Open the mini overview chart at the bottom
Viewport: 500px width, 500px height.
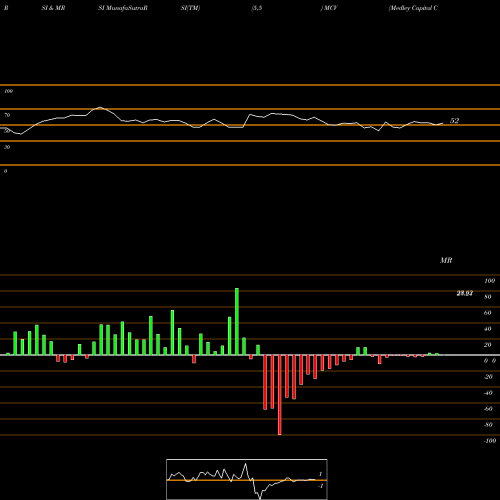(247, 479)
